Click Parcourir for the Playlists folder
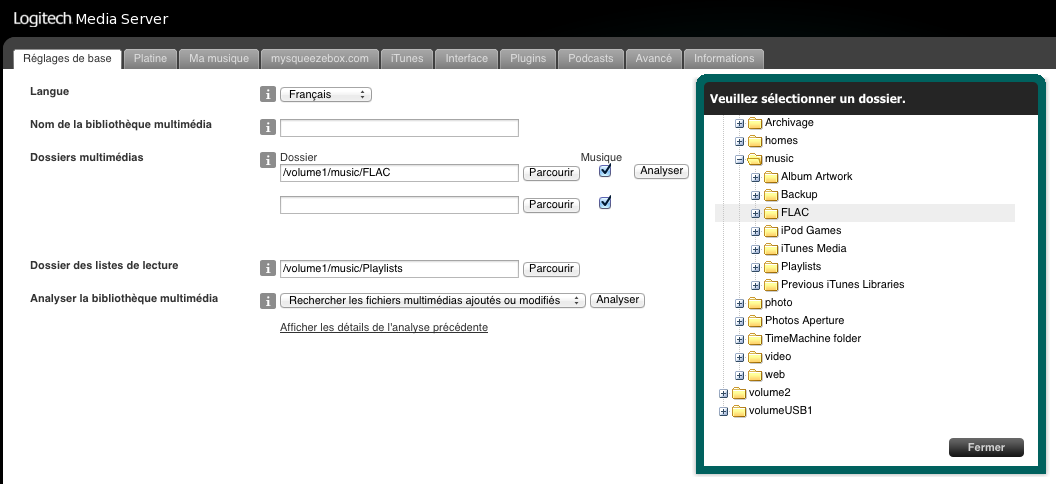The width and height of the screenshot is (1056, 484). coord(551,269)
